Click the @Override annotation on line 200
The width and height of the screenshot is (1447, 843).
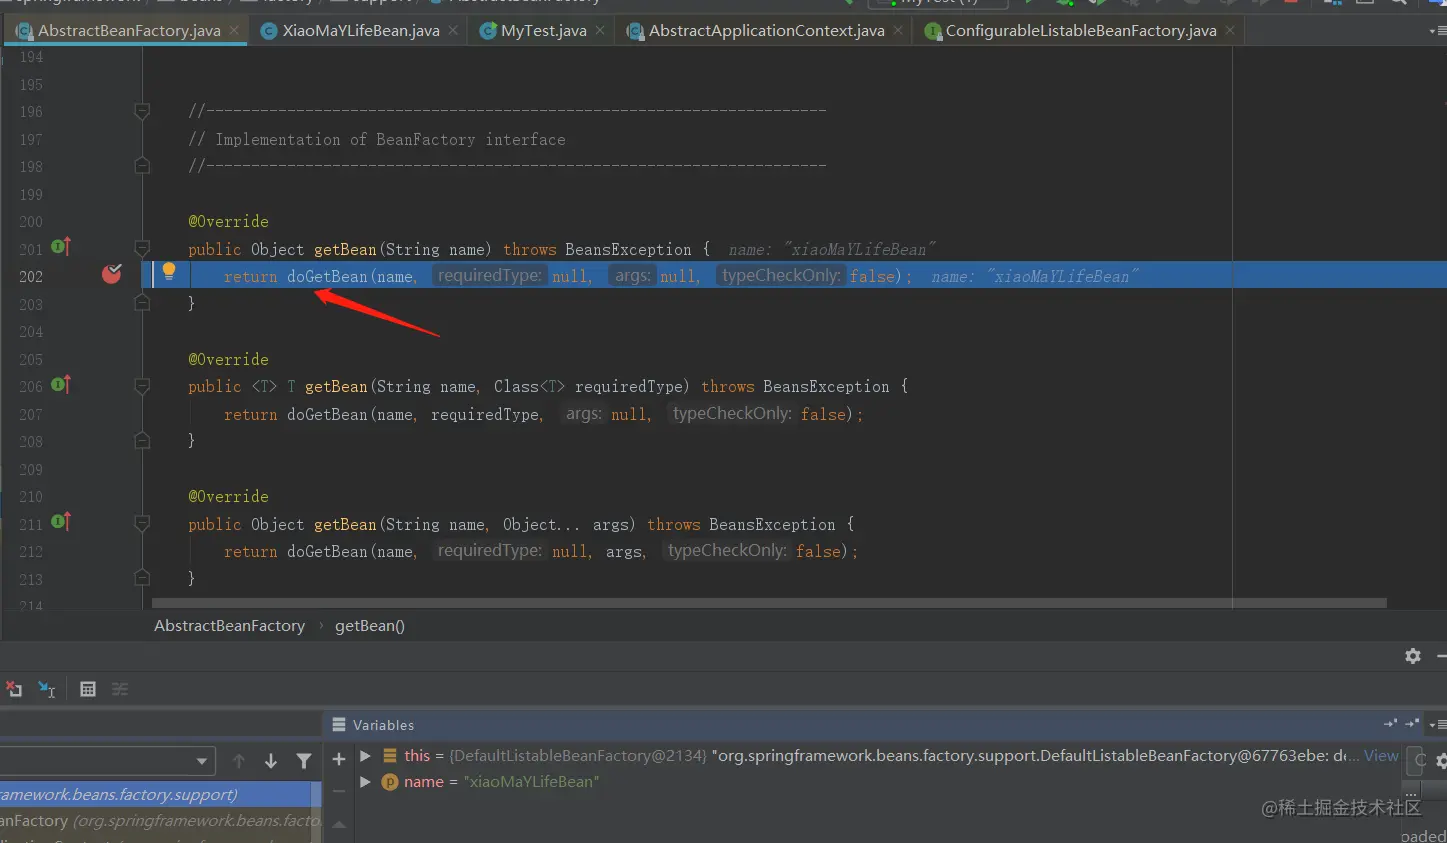(228, 222)
